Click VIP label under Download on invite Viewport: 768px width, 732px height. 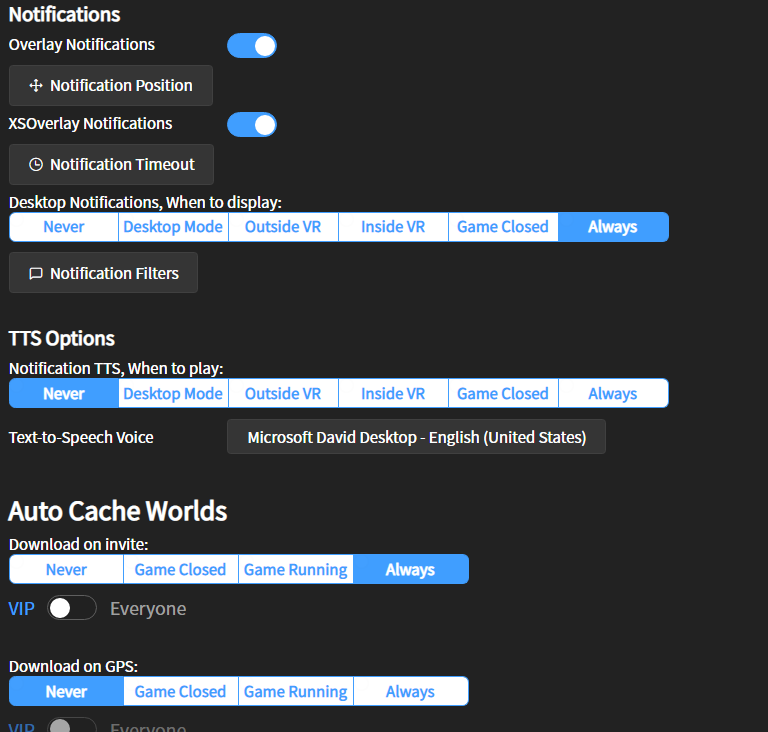click(x=22, y=609)
